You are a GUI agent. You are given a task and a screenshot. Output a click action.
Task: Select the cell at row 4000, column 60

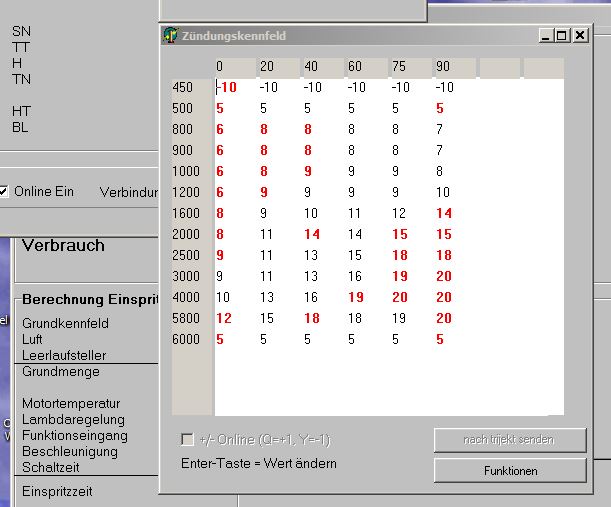(355, 297)
